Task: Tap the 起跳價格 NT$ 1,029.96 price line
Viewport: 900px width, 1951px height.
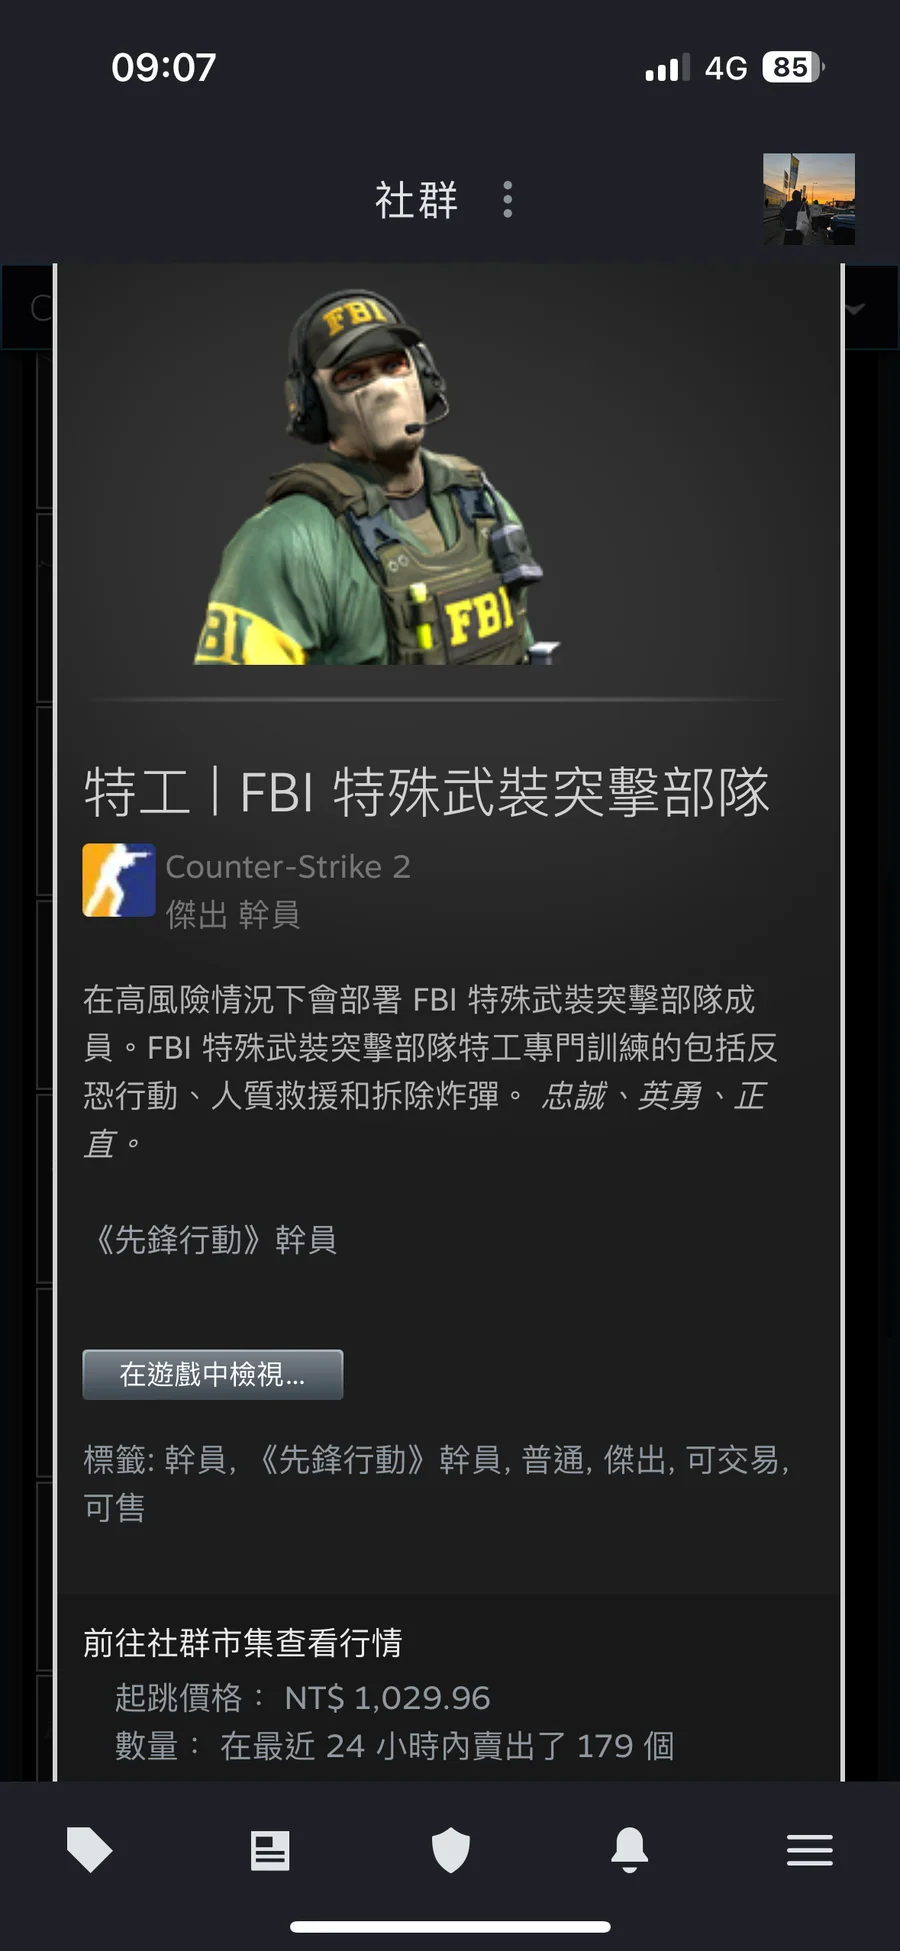Action: (x=303, y=1697)
